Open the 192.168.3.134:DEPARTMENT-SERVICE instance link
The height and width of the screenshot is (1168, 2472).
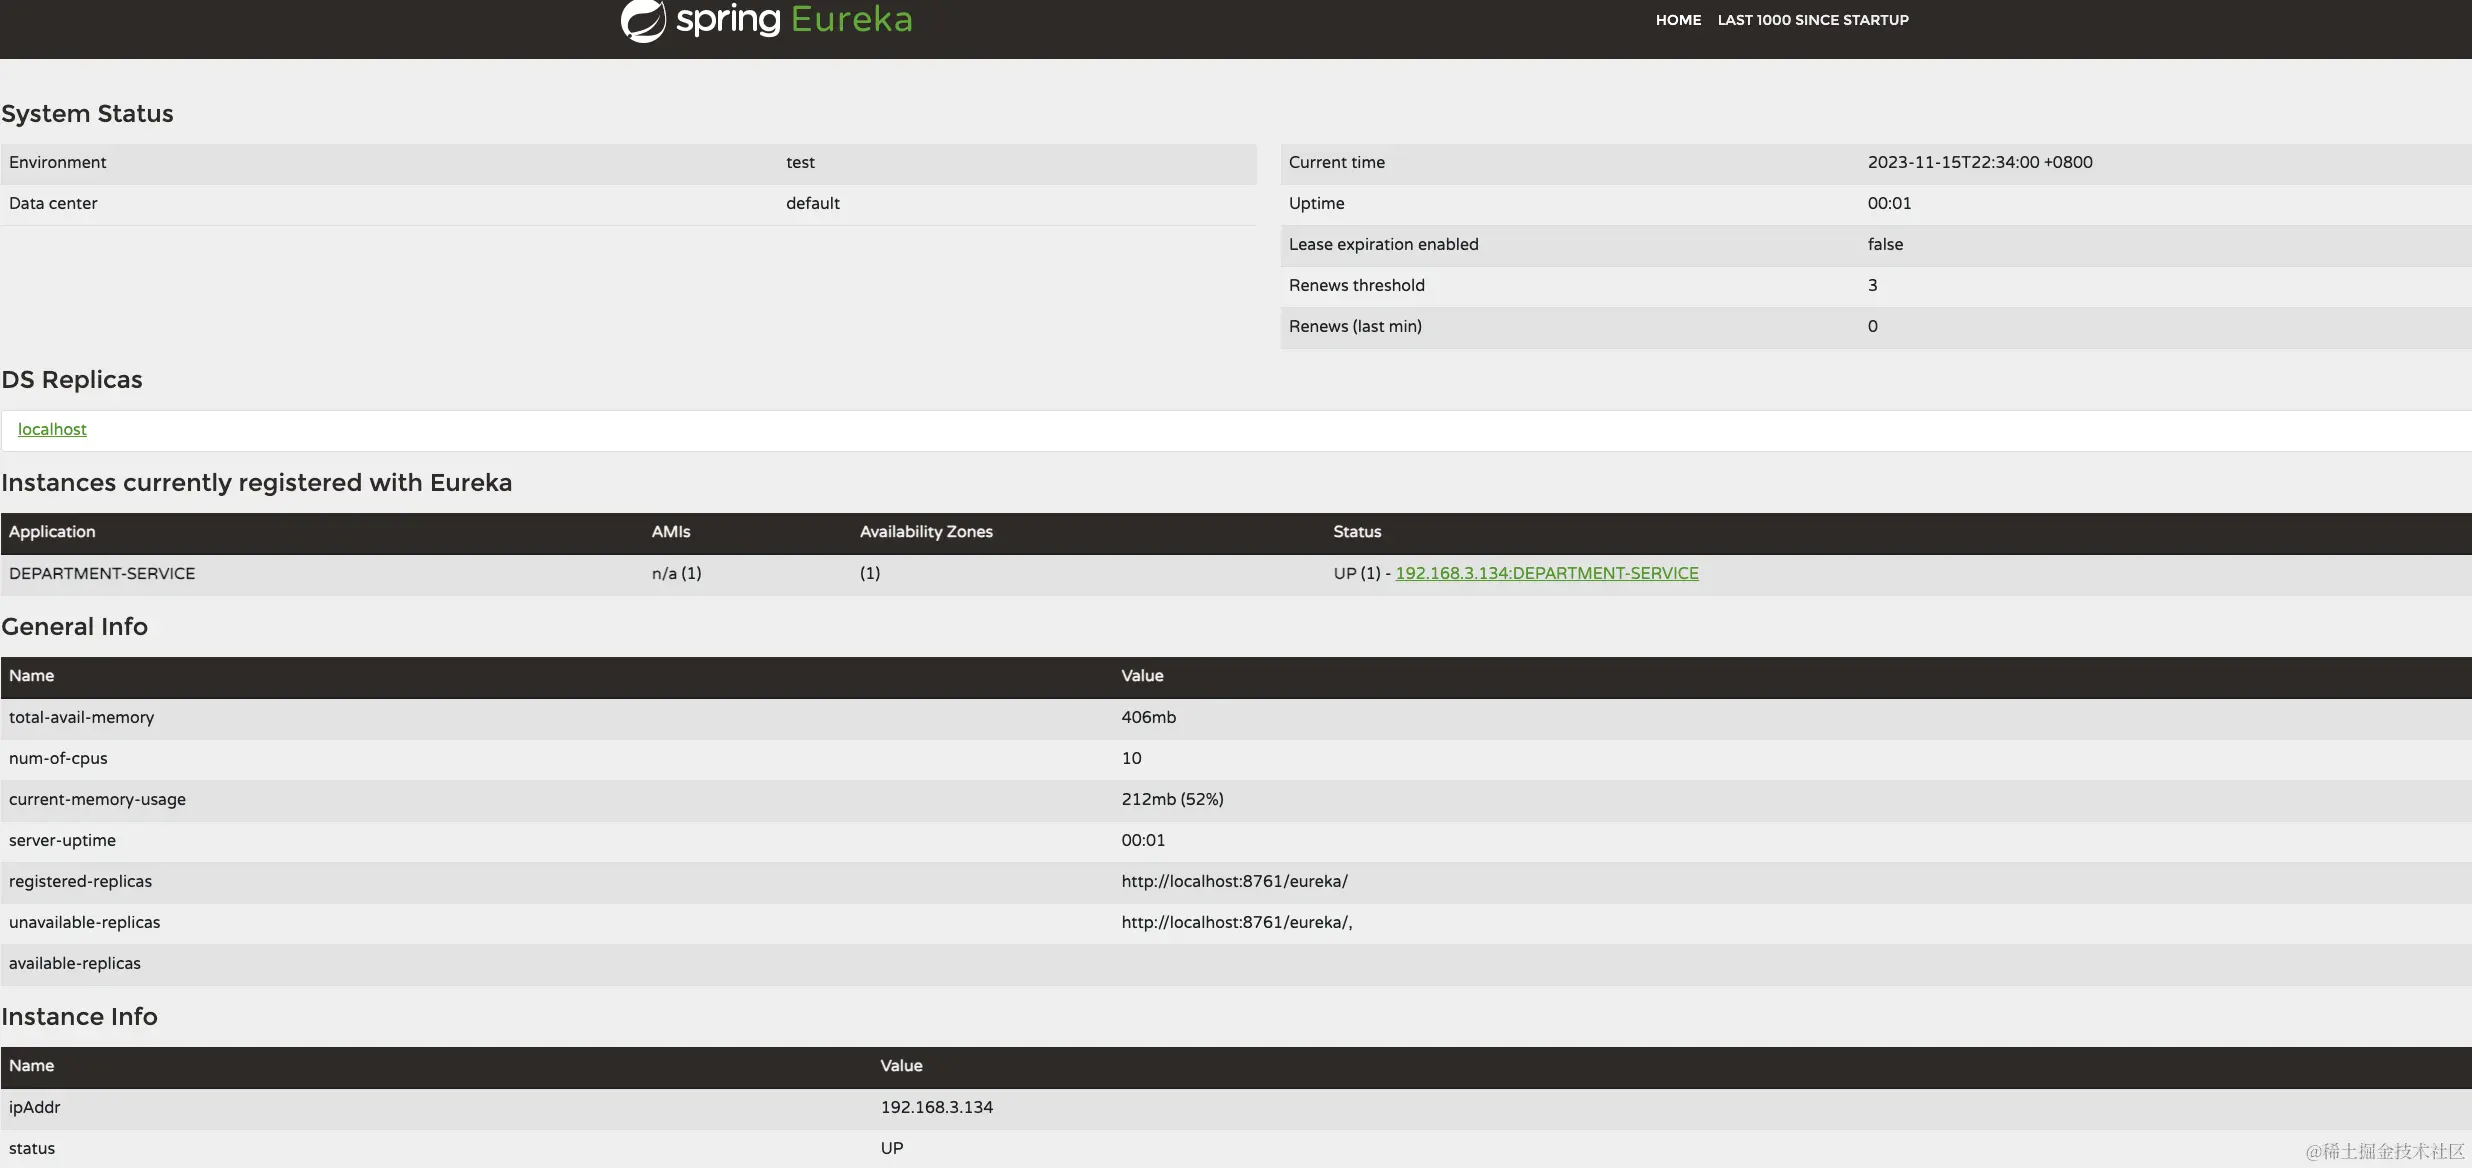(1546, 573)
